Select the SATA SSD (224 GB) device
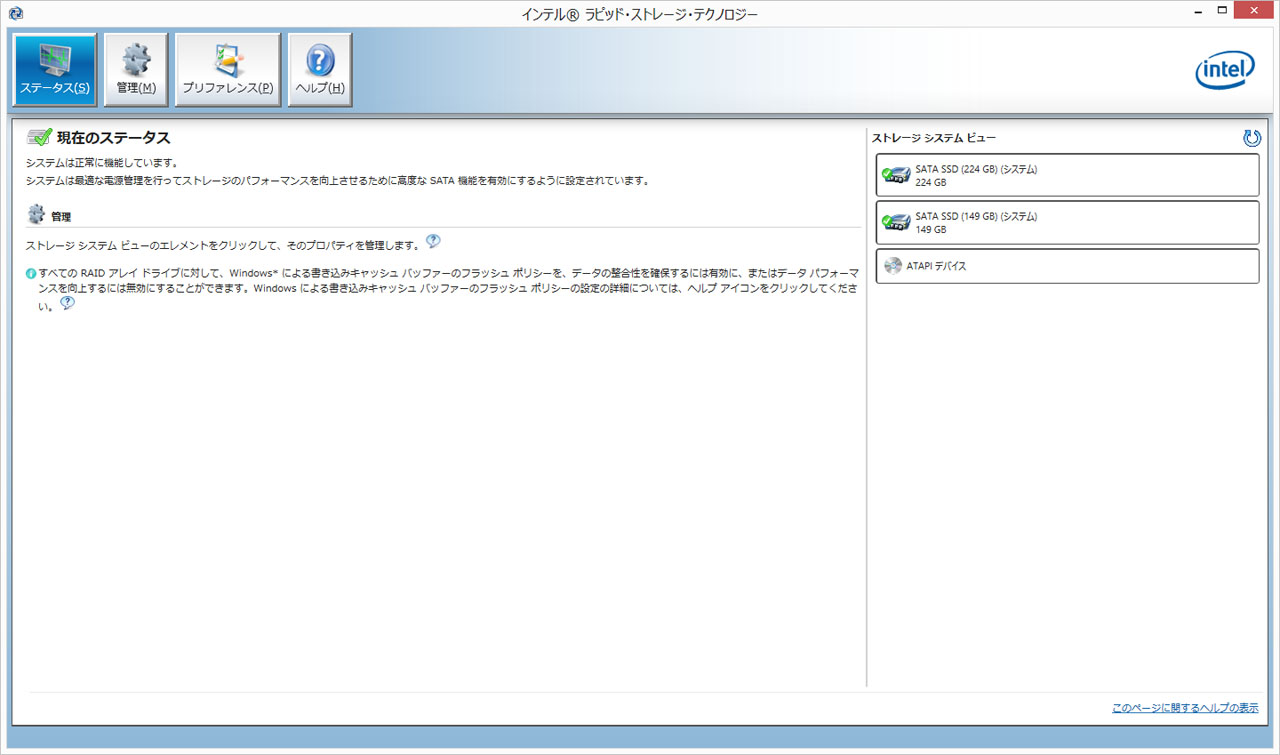Viewport: 1280px width, 755px height. tap(1067, 175)
